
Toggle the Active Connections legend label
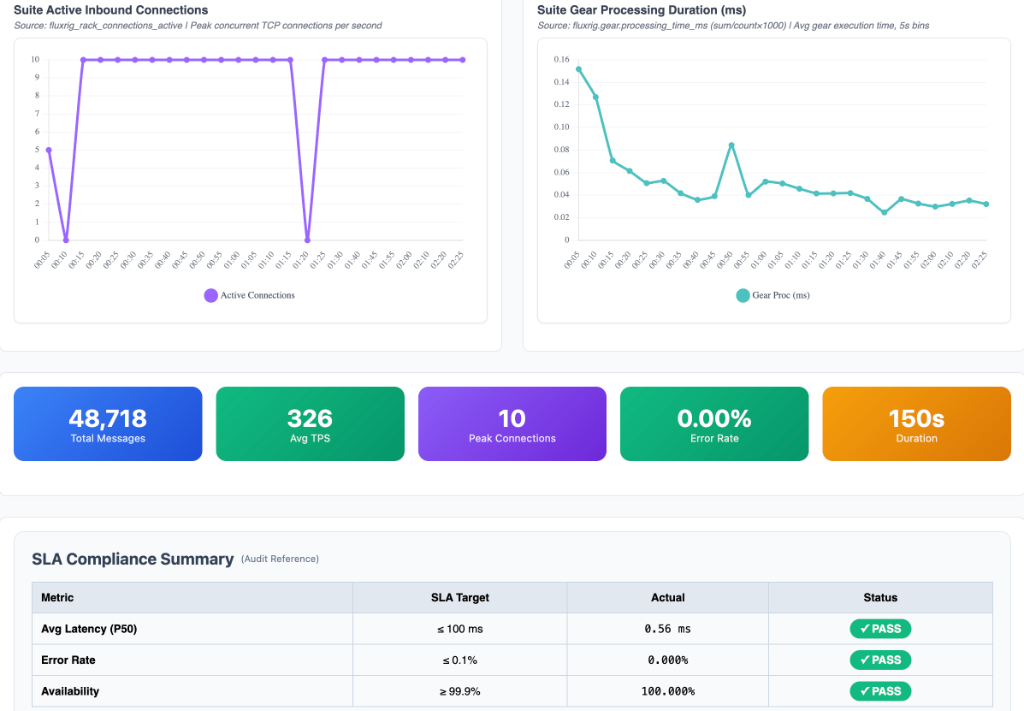[x=257, y=295]
